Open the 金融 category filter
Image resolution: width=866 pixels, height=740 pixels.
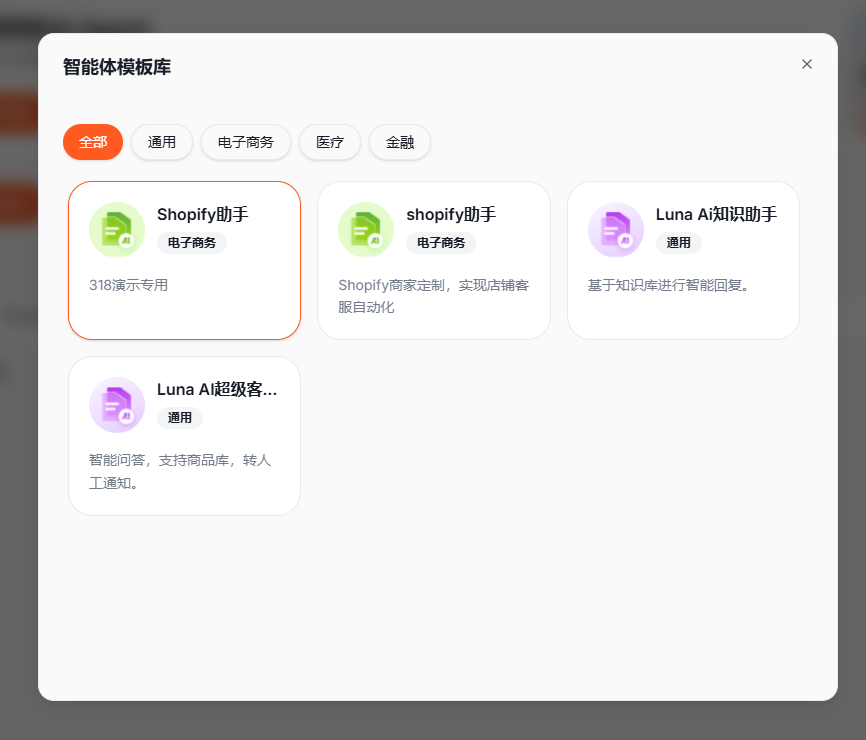[x=400, y=142]
